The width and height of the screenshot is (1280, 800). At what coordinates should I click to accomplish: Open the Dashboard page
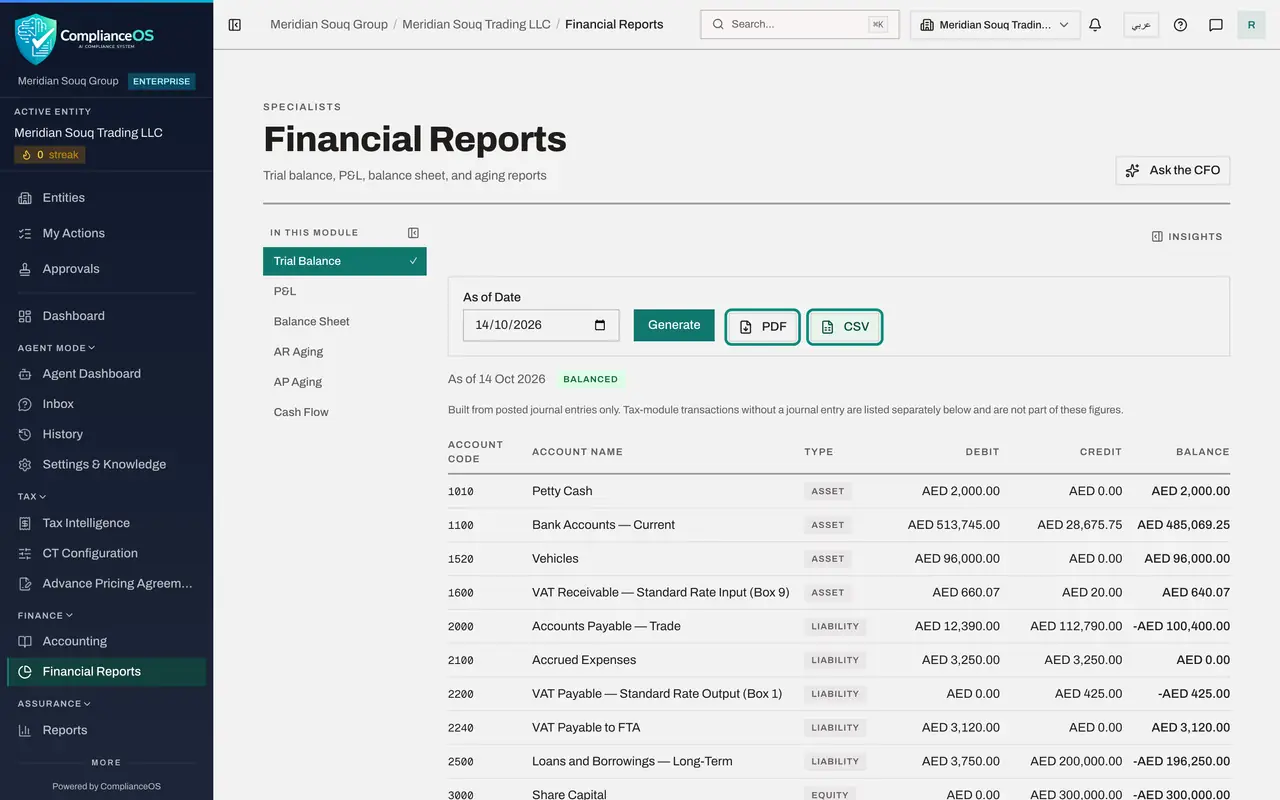pyautogui.click(x=106, y=316)
